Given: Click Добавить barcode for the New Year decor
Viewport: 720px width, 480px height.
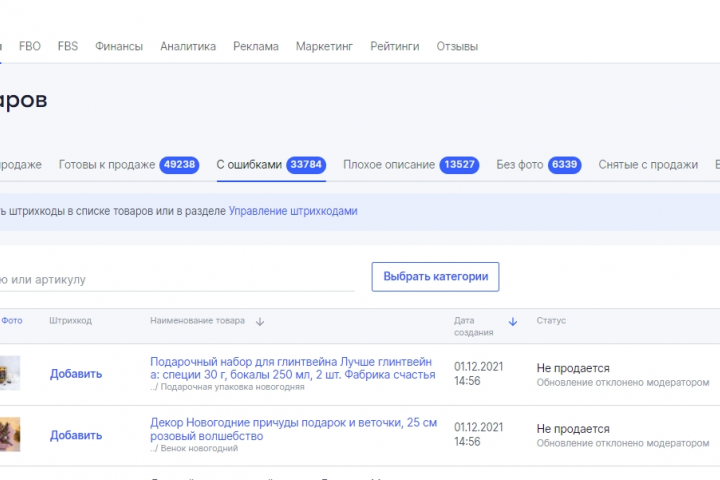Looking at the screenshot, I should click(x=76, y=435).
